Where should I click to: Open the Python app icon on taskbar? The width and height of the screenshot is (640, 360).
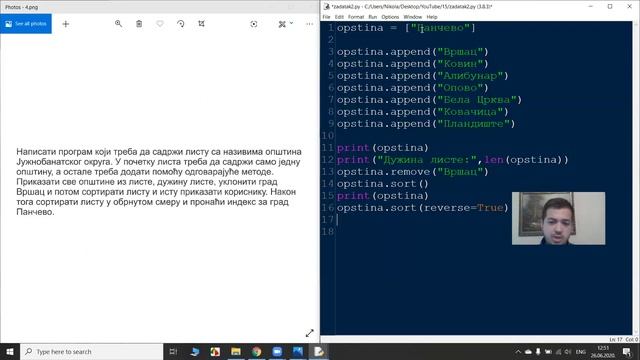point(195,351)
